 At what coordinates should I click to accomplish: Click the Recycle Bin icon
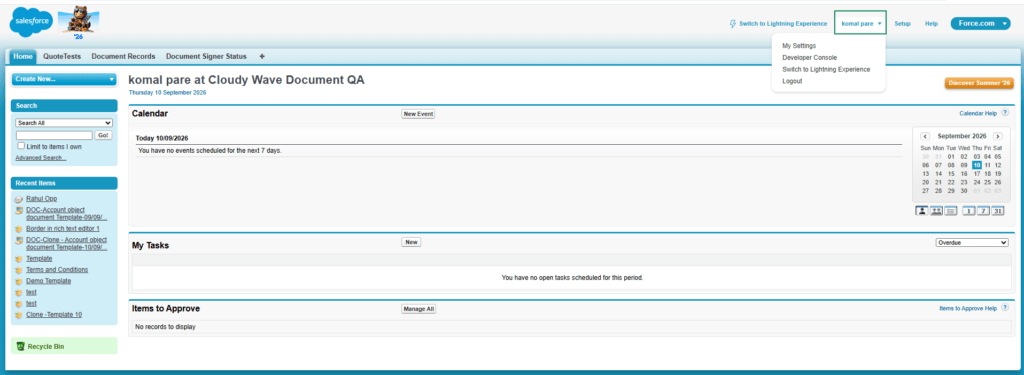tap(20, 346)
